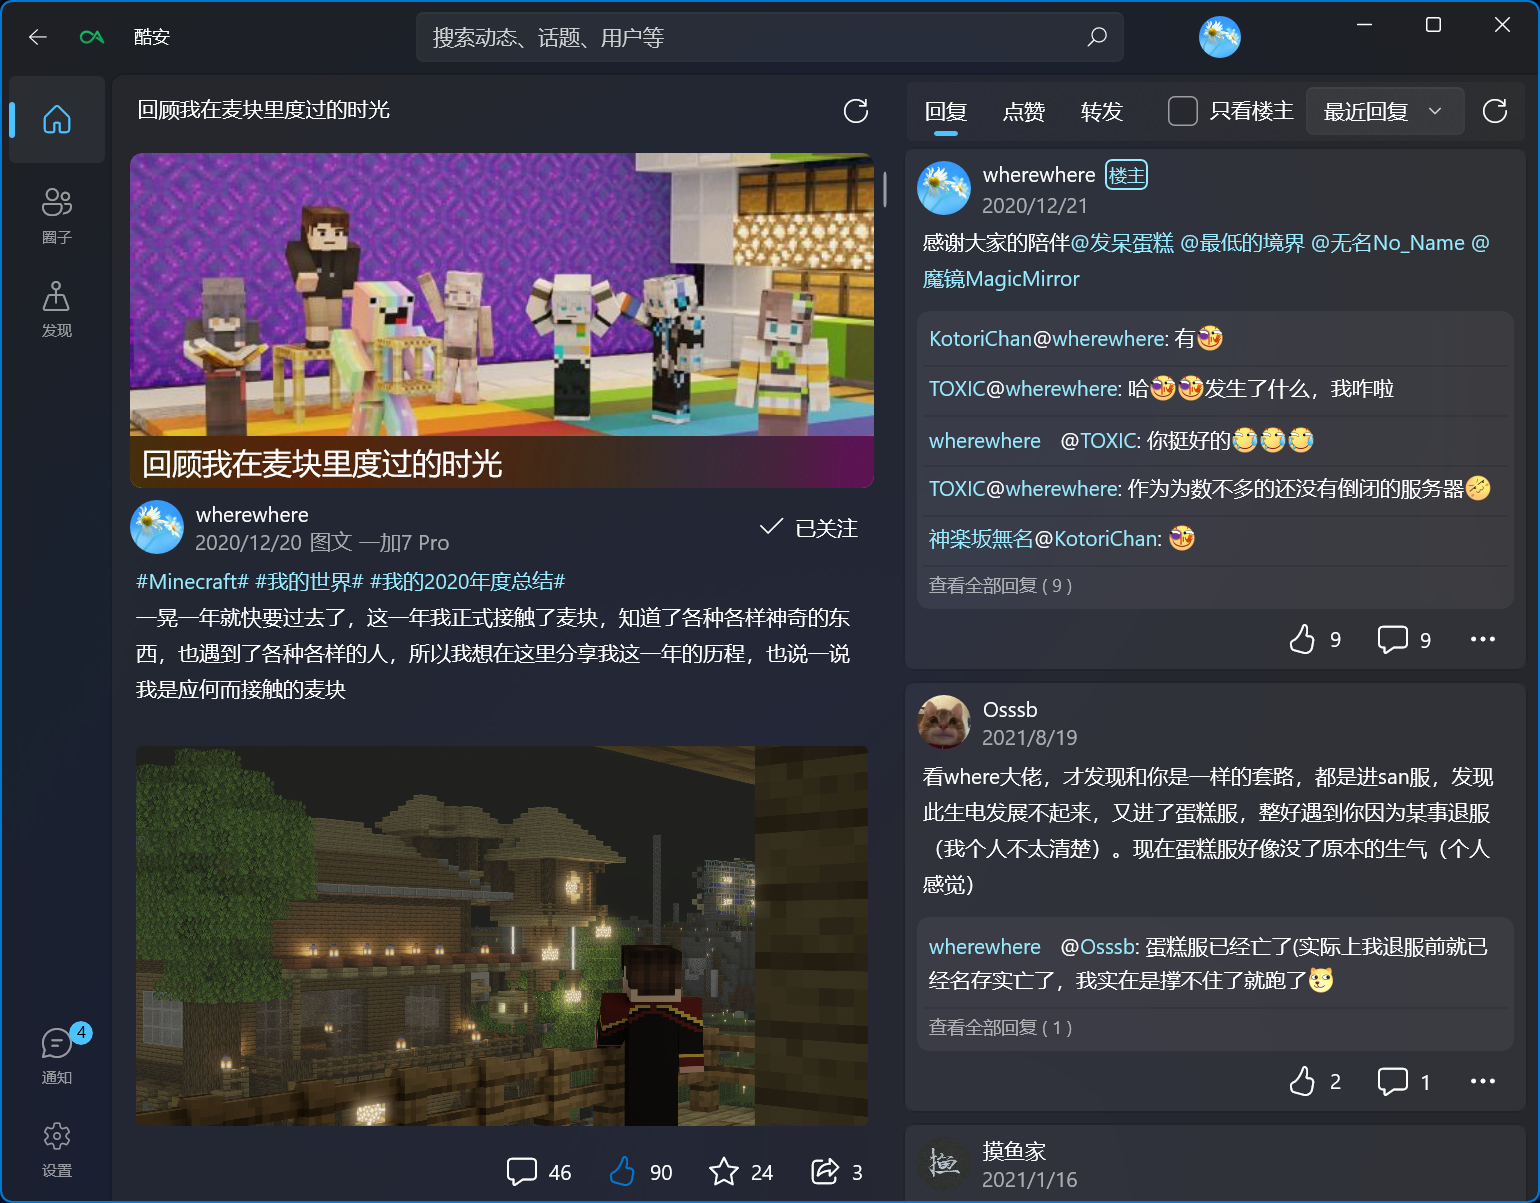
Task: Open the Minecraft header cover image
Action: pyautogui.click(x=502, y=320)
